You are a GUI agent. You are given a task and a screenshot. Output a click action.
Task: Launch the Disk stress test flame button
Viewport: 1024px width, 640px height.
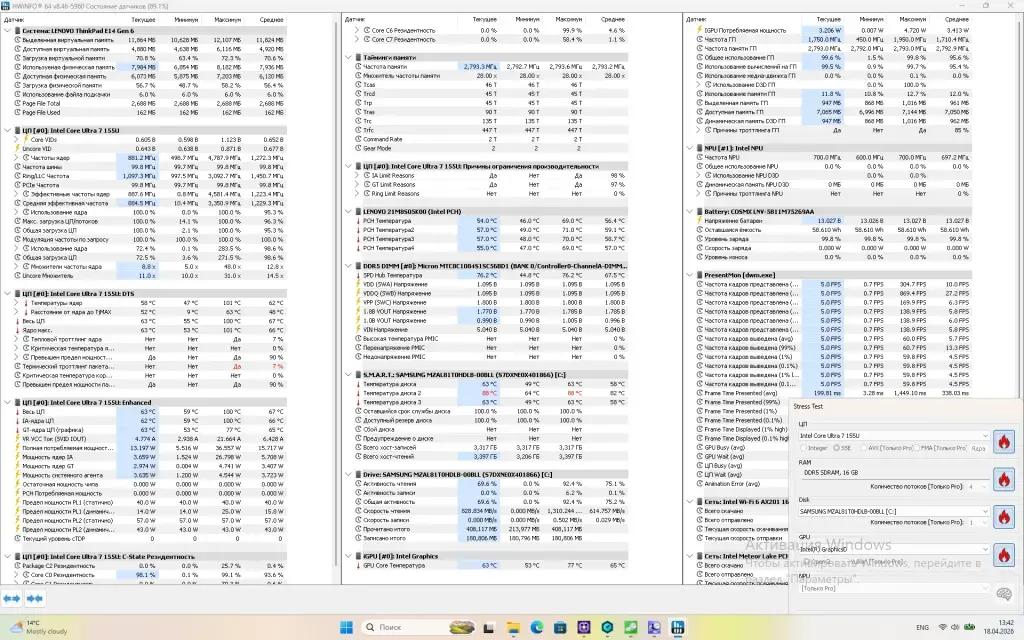coord(1003,516)
